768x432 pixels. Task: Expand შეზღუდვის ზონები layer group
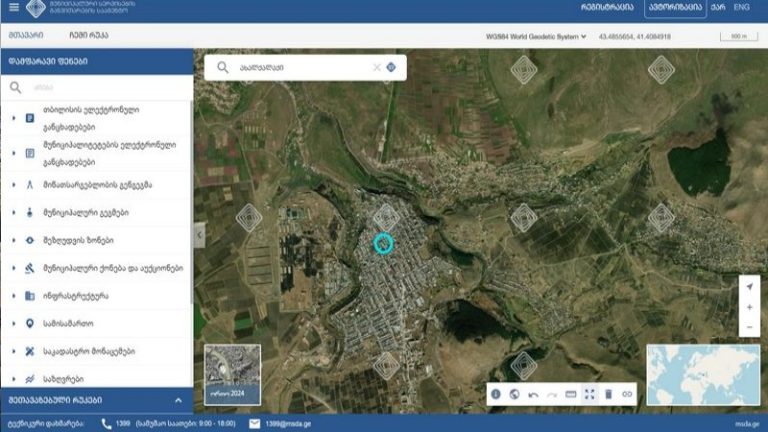point(14,240)
